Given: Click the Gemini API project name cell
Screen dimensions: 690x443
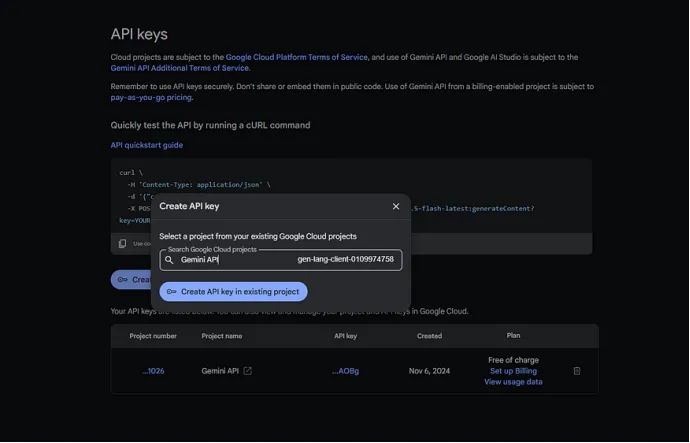Looking at the screenshot, I should (x=220, y=371).
